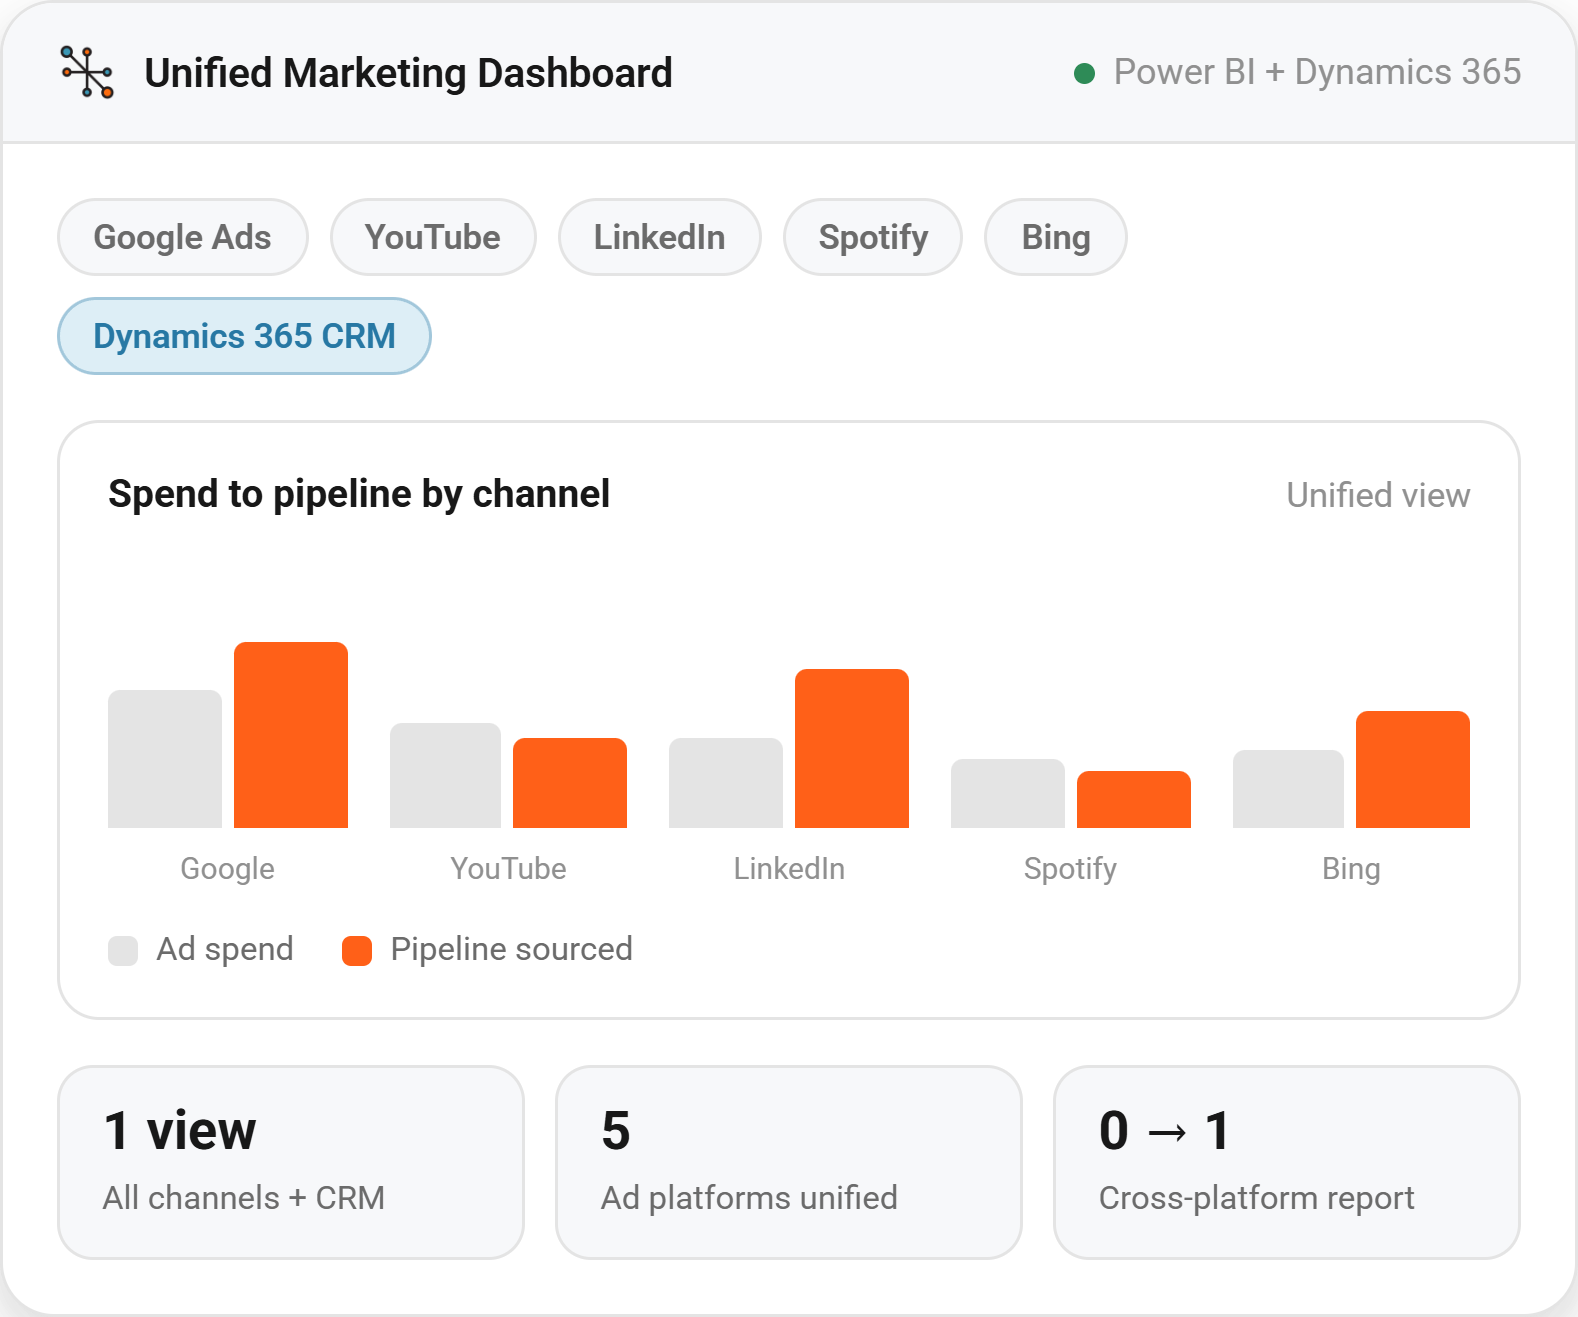Click YouTube's gray ad spend bar
Image resolution: width=1578 pixels, height=1317 pixels.
(445, 775)
